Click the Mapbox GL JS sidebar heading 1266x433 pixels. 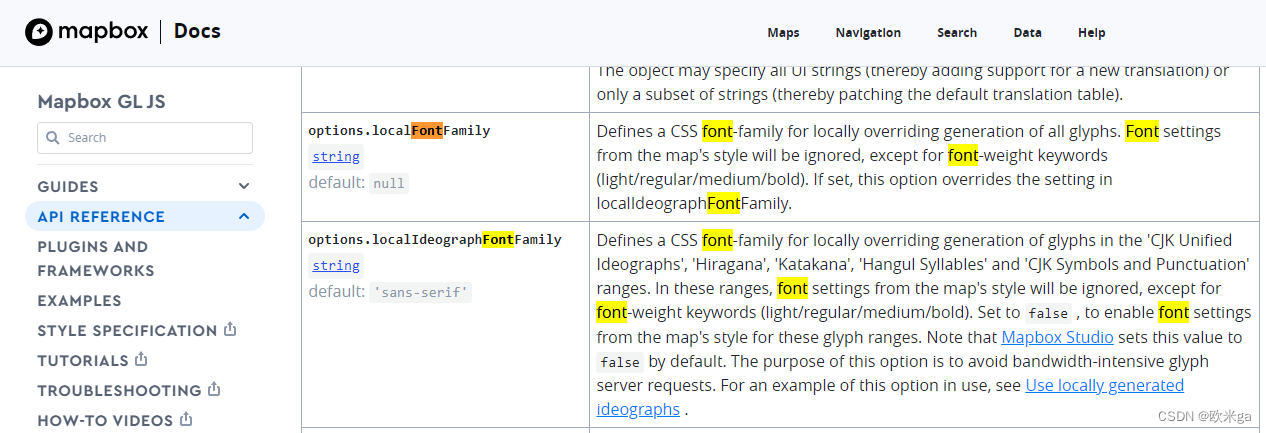[x=101, y=101]
